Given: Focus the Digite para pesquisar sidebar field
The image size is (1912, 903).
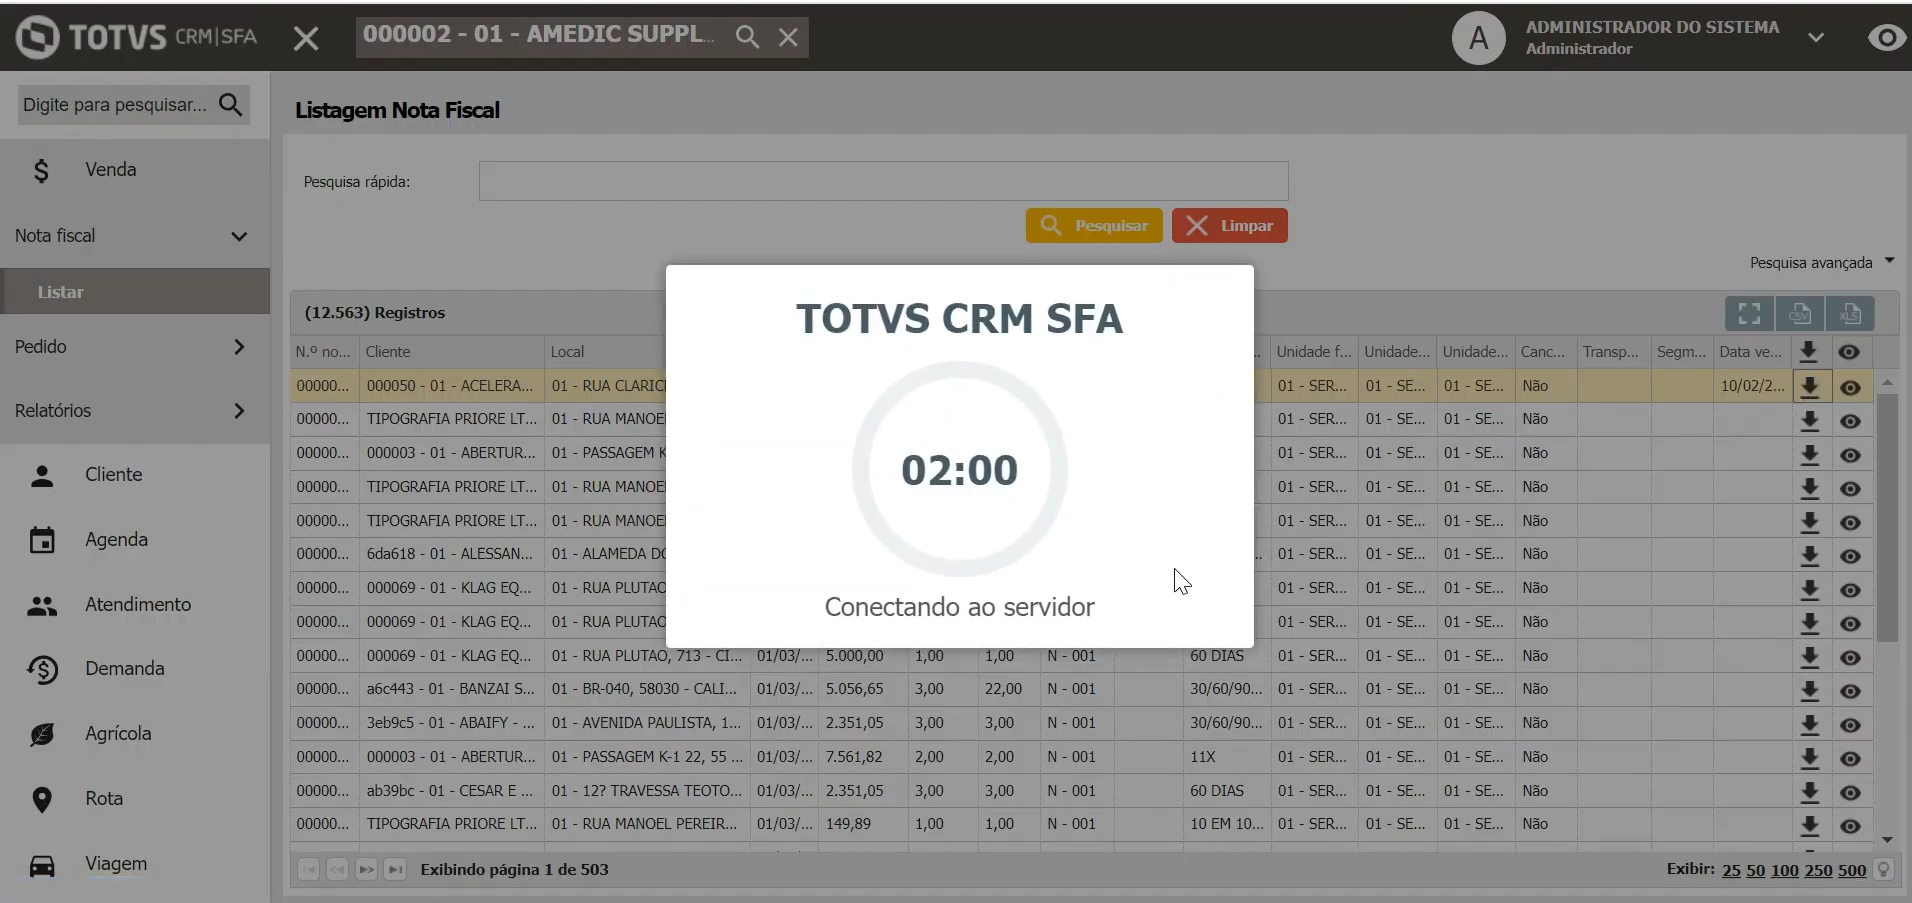Looking at the screenshot, I should pyautogui.click(x=116, y=104).
